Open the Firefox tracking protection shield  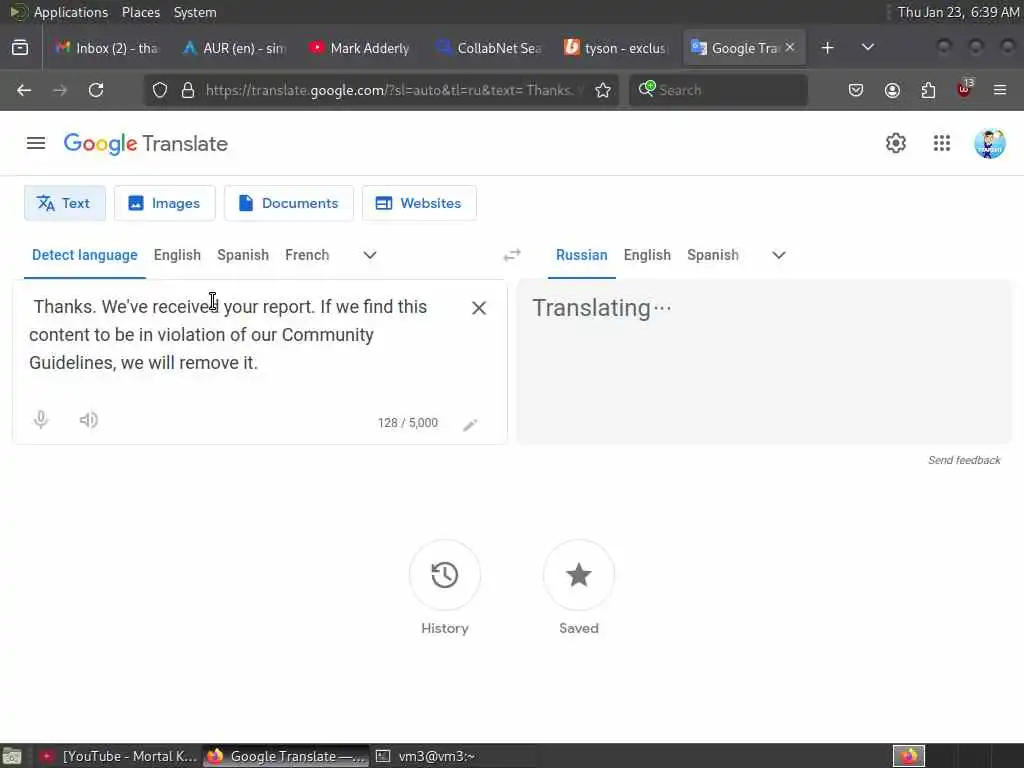pos(160,90)
